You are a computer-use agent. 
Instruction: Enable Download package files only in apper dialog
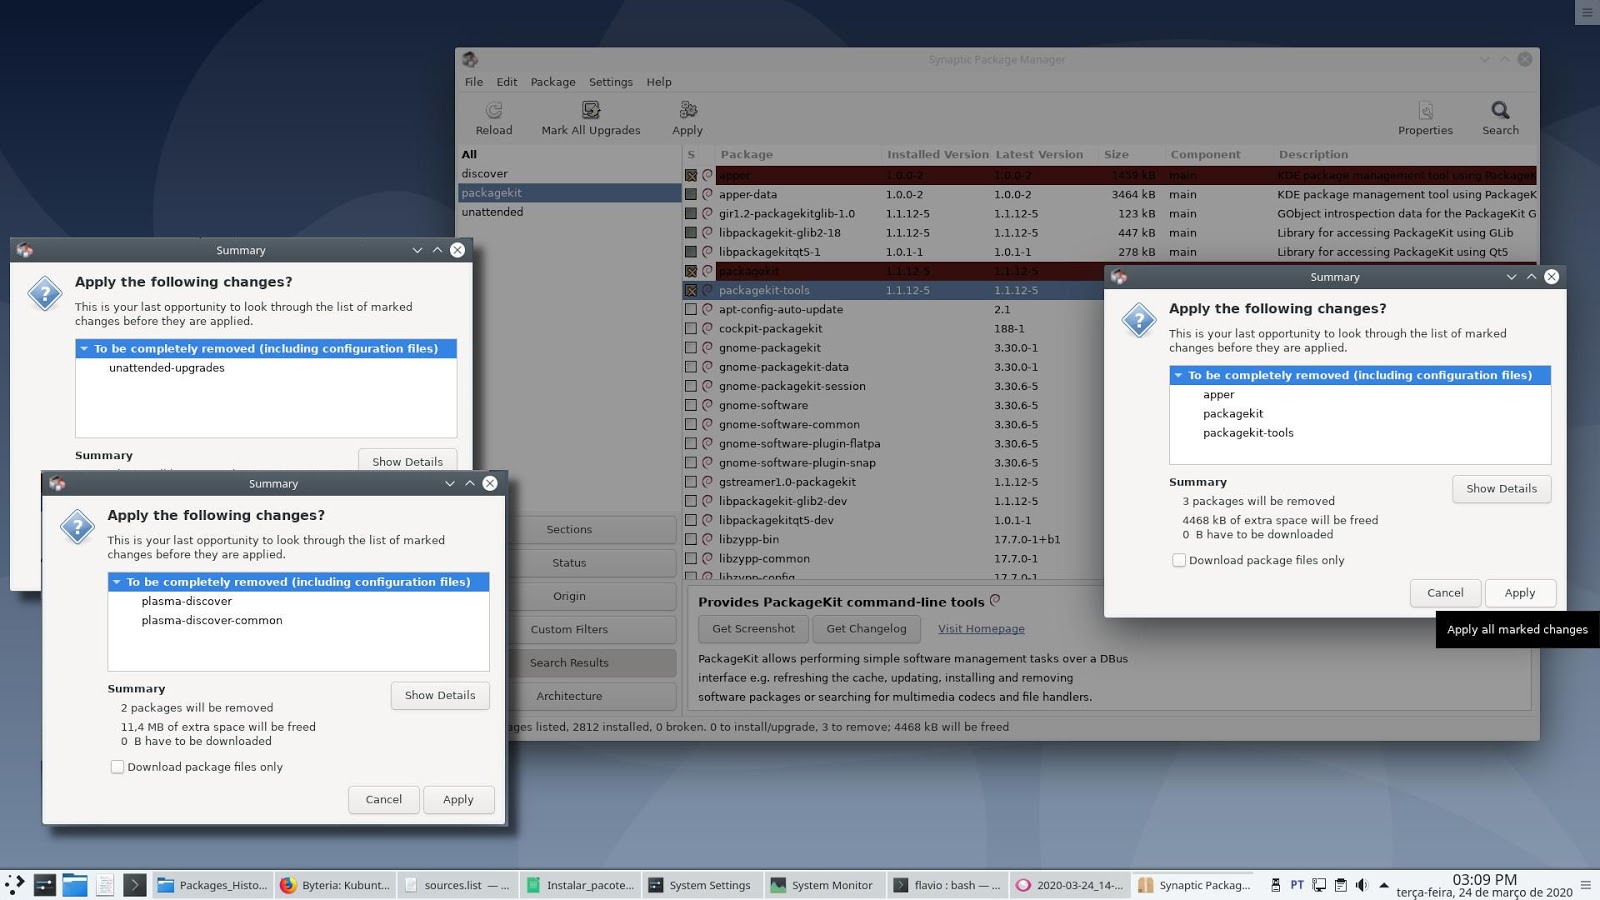(1179, 560)
